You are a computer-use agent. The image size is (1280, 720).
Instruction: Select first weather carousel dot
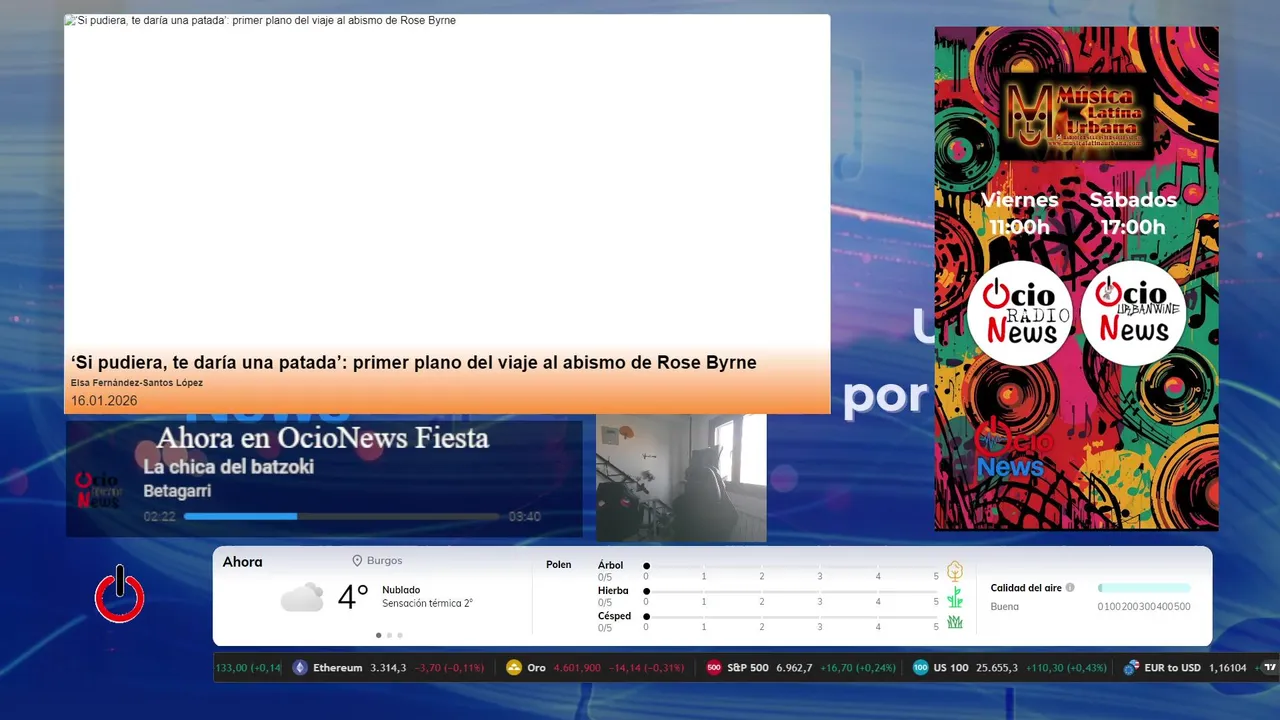pyautogui.click(x=378, y=635)
